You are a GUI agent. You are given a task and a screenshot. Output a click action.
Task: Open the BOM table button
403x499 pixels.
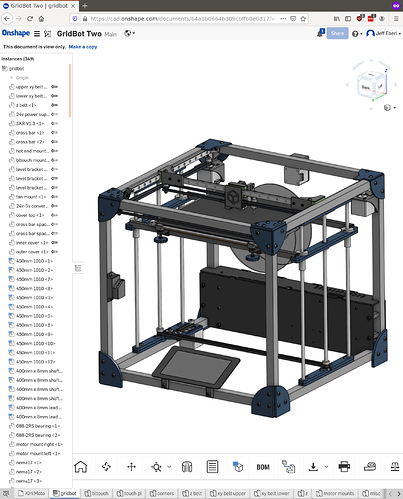pyautogui.click(x=263, y=467)
